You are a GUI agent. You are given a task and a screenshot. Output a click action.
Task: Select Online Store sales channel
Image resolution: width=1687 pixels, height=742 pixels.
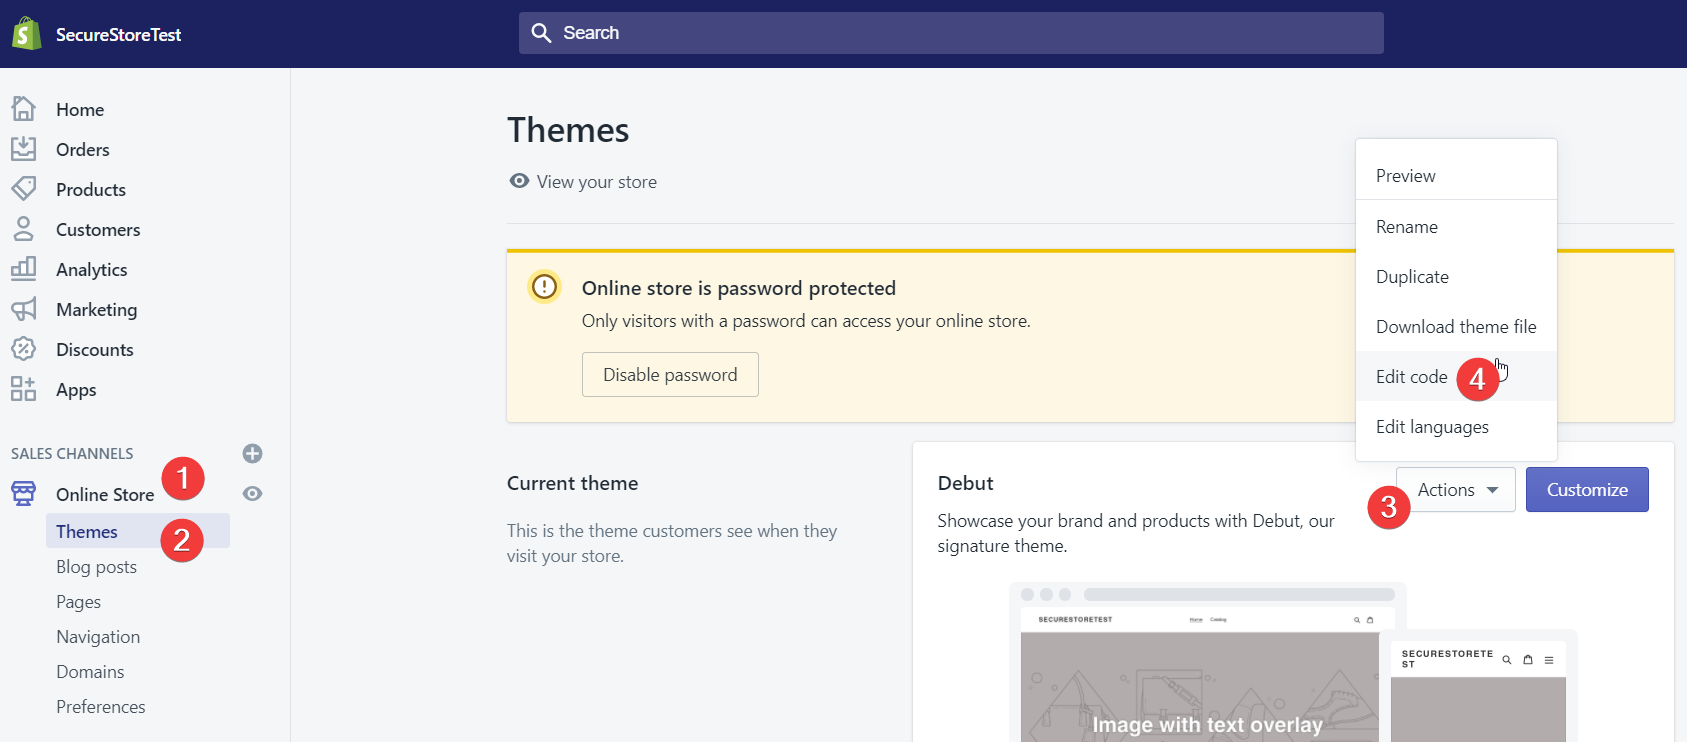[105, 494]
